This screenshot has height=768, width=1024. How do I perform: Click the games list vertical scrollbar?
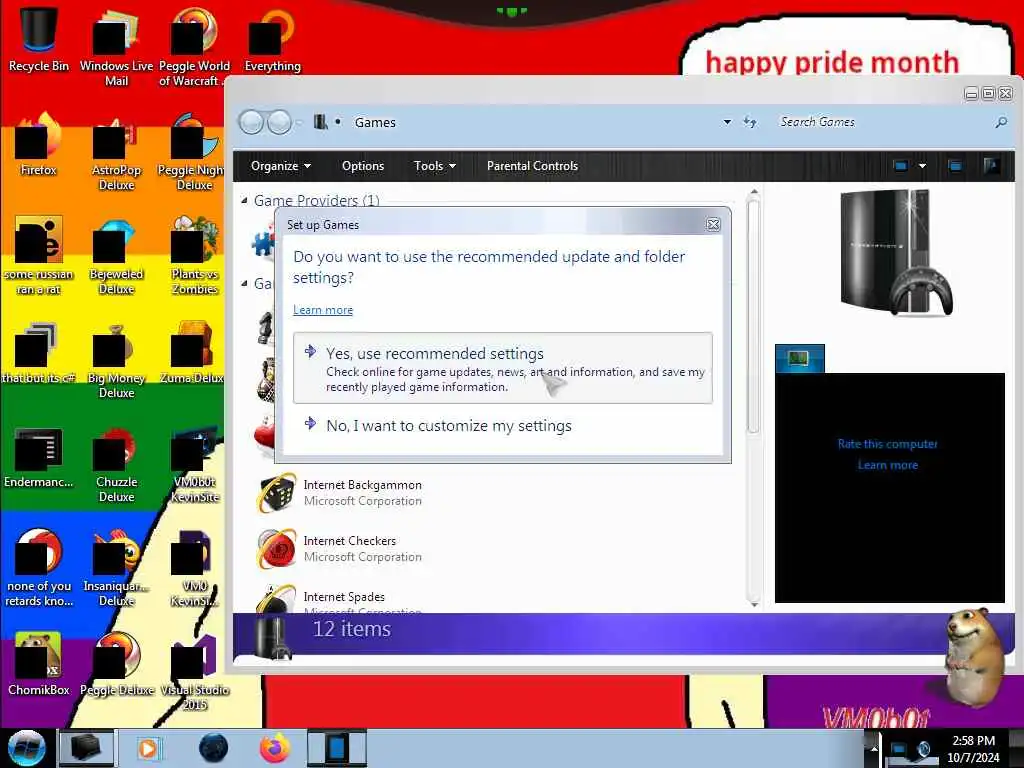[753, 317]
